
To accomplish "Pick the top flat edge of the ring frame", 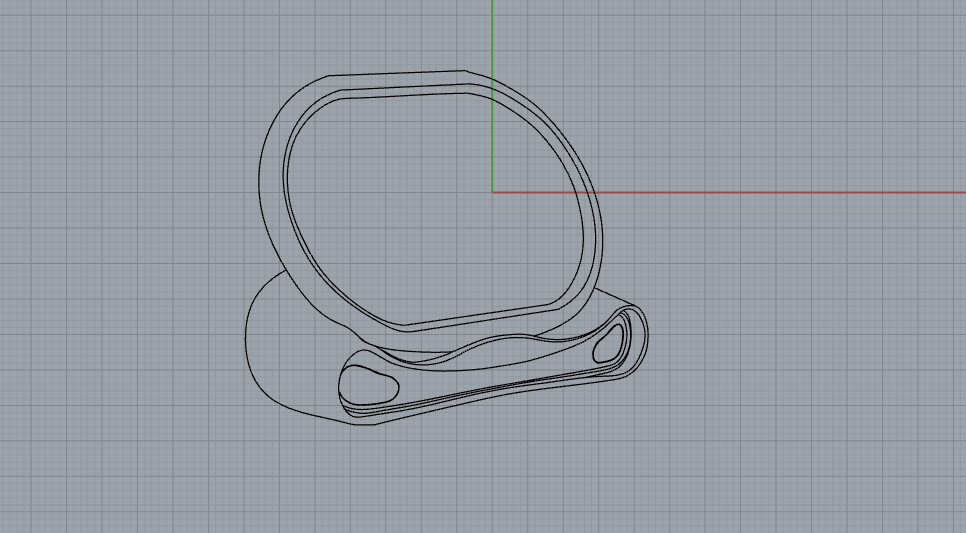I will tap(400, 73).
